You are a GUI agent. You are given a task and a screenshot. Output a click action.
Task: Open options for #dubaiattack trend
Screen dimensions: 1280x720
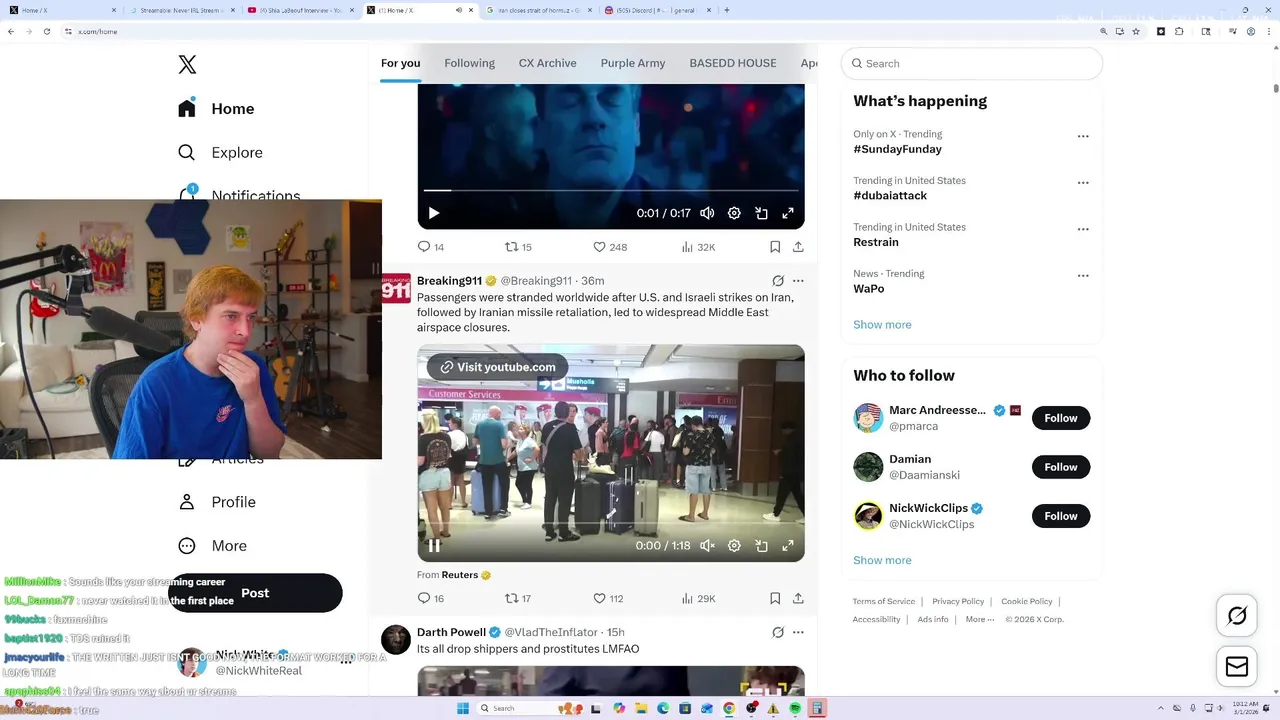click(x=1083, y=183)
